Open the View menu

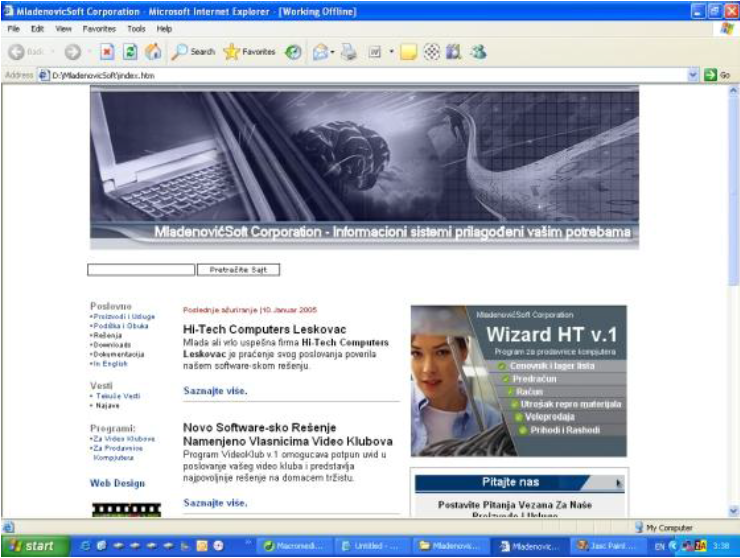click(x=63, y=29)
